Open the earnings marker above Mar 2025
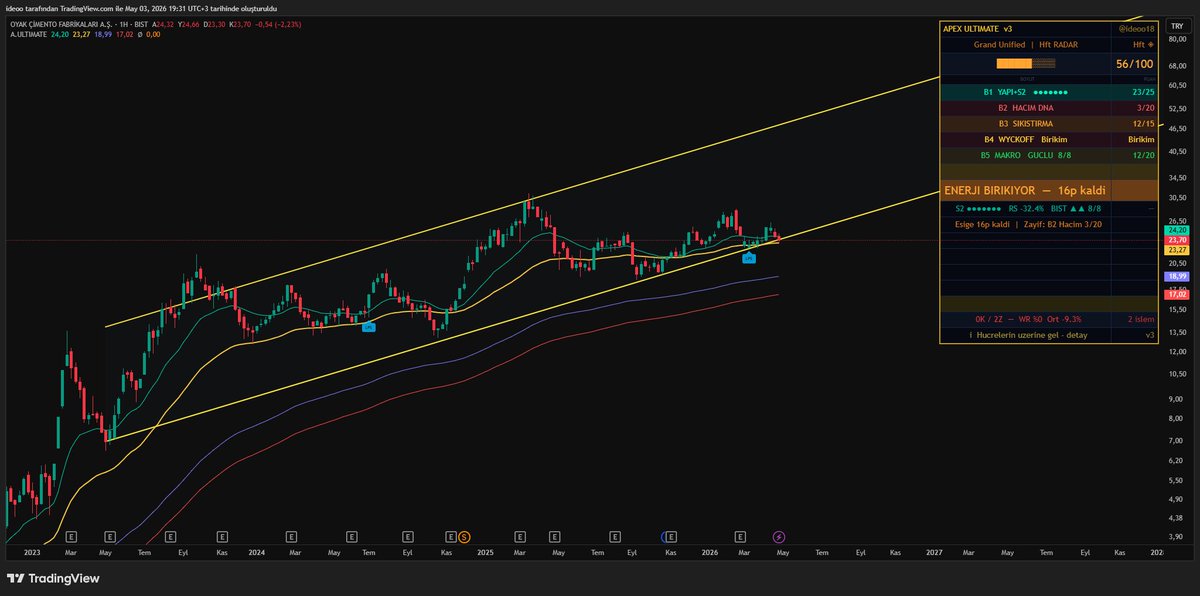This screenshot has height=596, width=1200. (520, 537)
